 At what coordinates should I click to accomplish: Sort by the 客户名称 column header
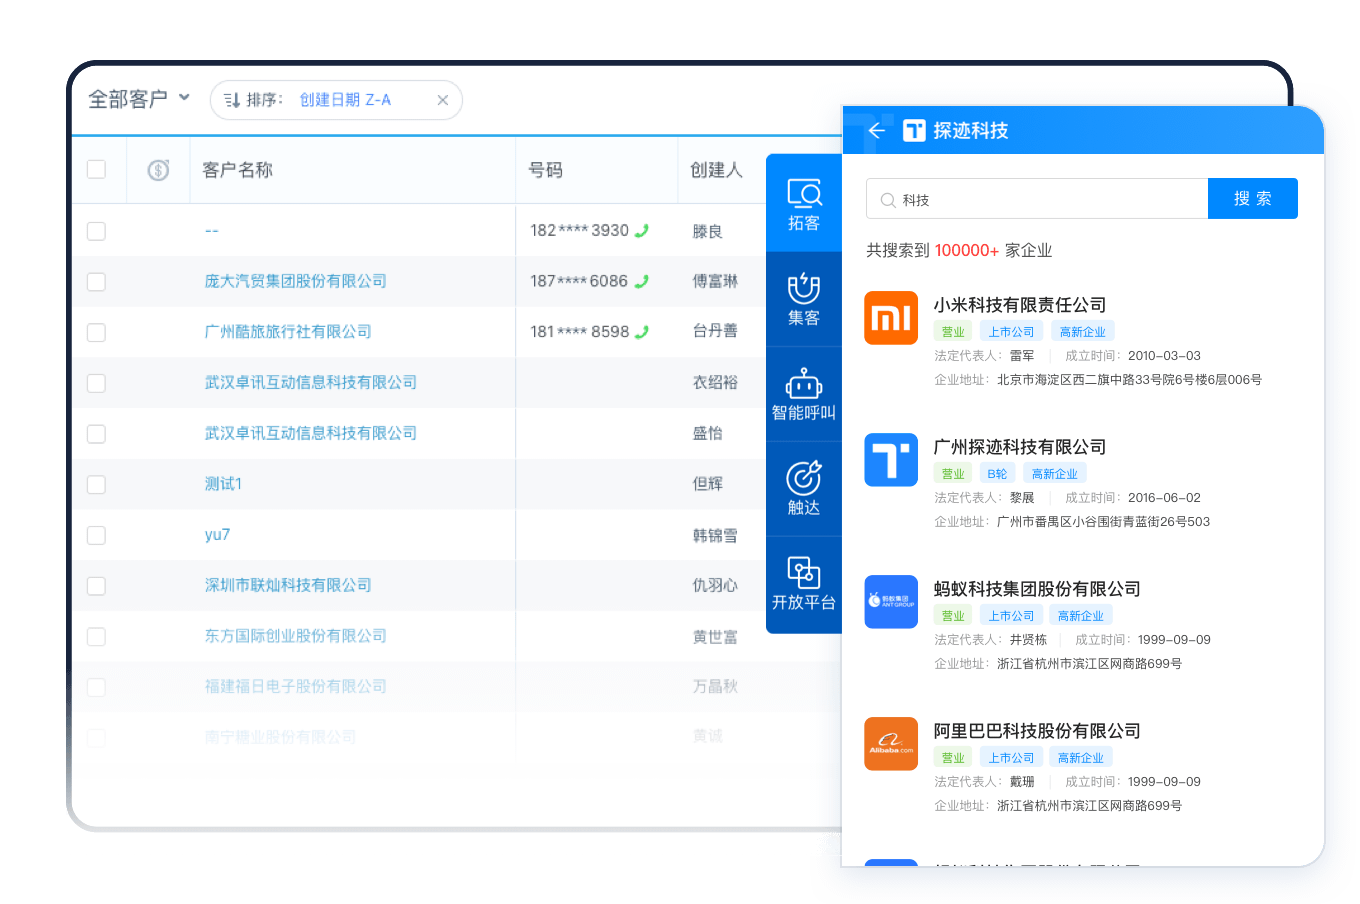click(237, 170)
